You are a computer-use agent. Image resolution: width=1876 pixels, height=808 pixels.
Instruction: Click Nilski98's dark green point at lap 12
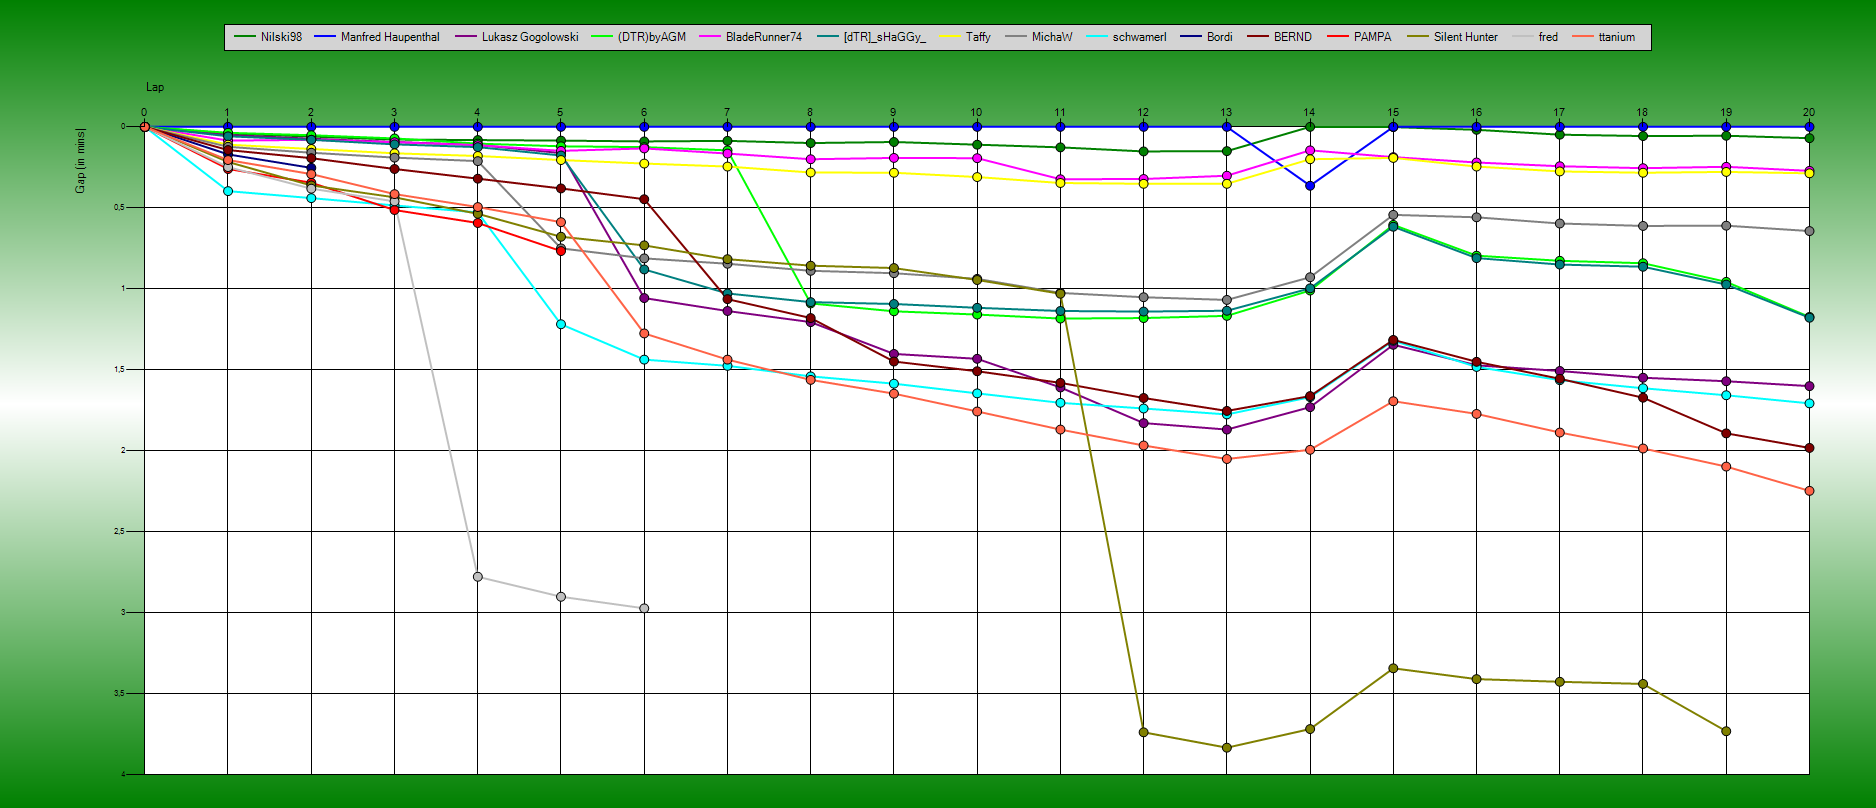coord(1144,152)
